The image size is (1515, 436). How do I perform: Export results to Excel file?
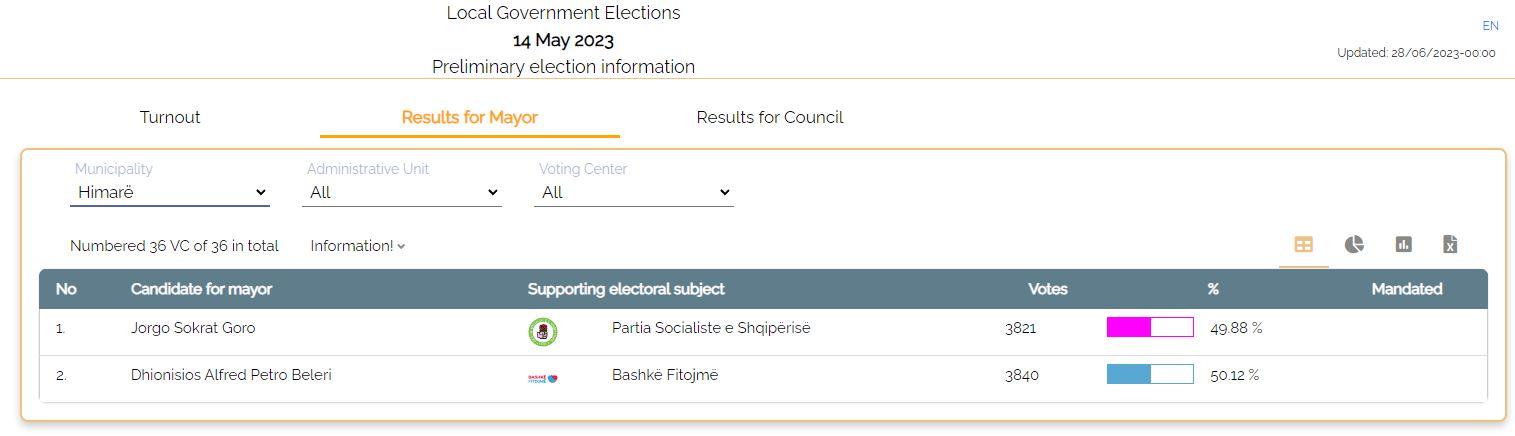1450,245
